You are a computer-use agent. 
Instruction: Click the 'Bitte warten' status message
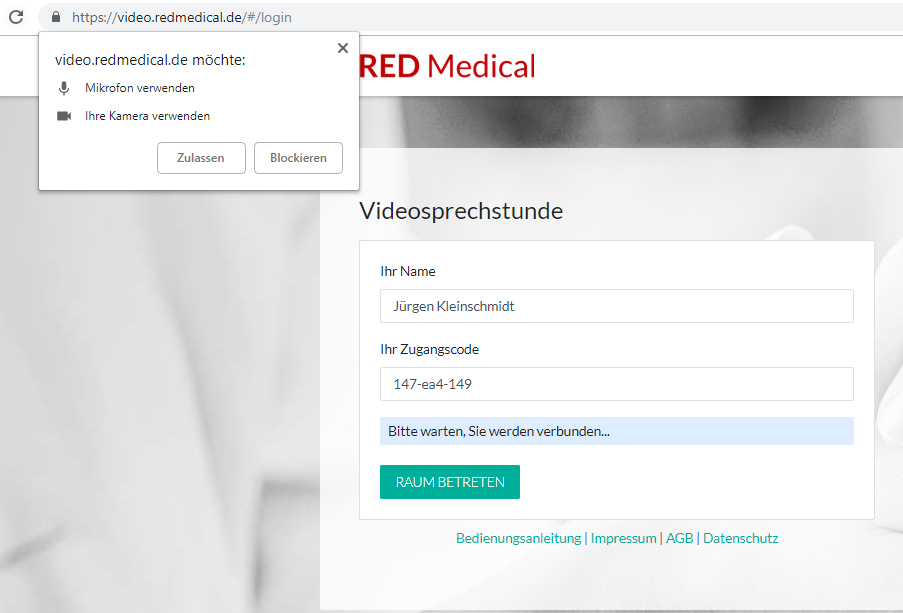click(x=499, y=431)
